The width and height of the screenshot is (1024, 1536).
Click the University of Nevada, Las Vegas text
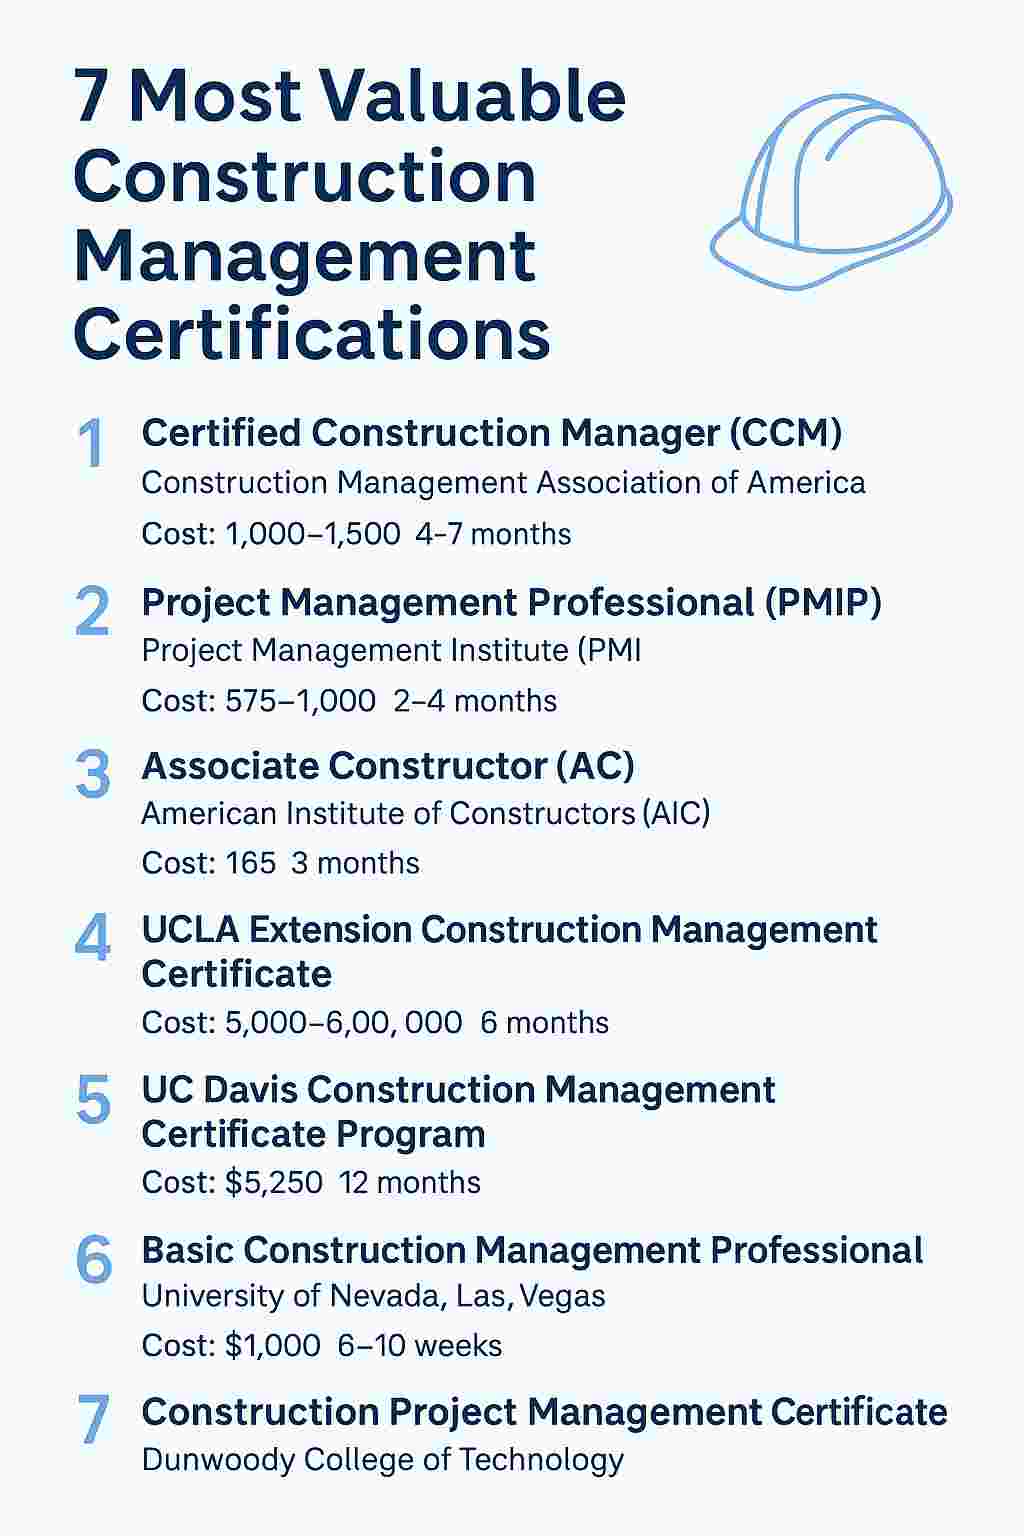point(373,1296)
